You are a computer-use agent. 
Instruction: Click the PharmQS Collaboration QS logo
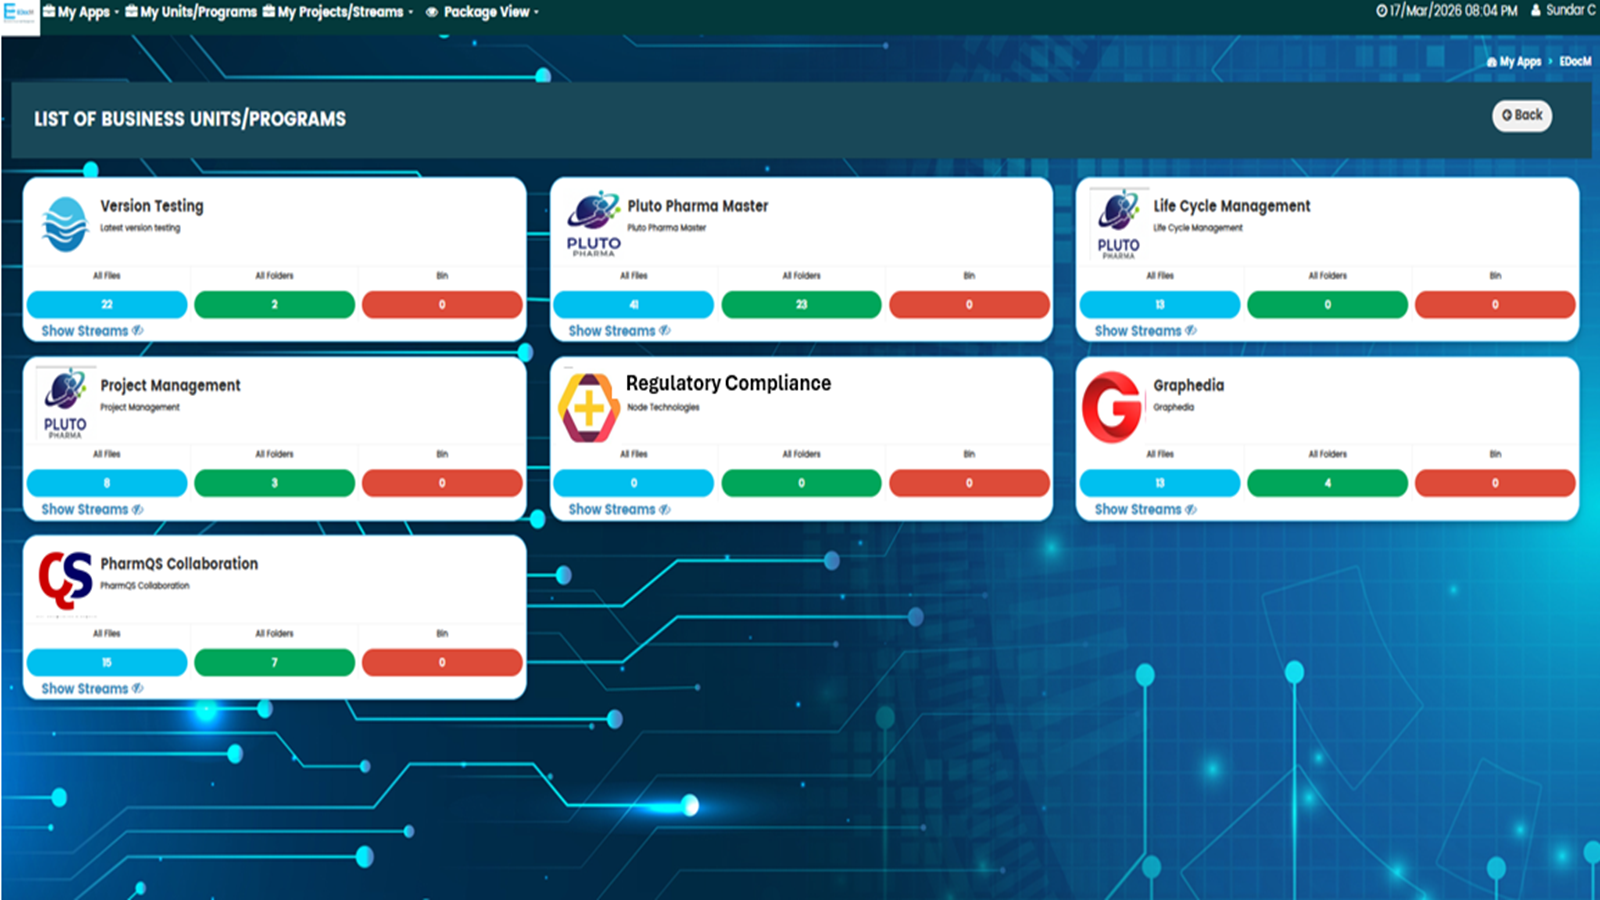click(65, 580)
